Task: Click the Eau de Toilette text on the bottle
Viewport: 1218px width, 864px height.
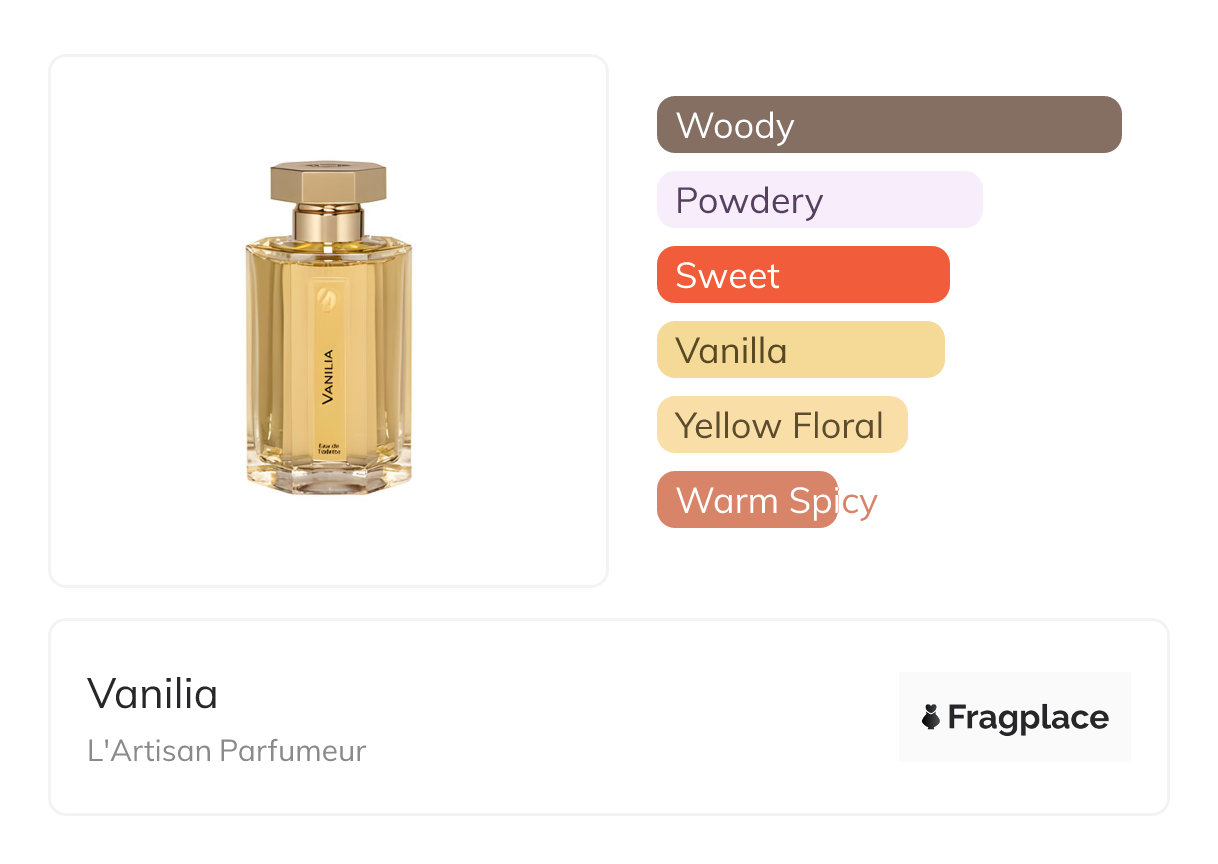Action: tap(329, 450)
